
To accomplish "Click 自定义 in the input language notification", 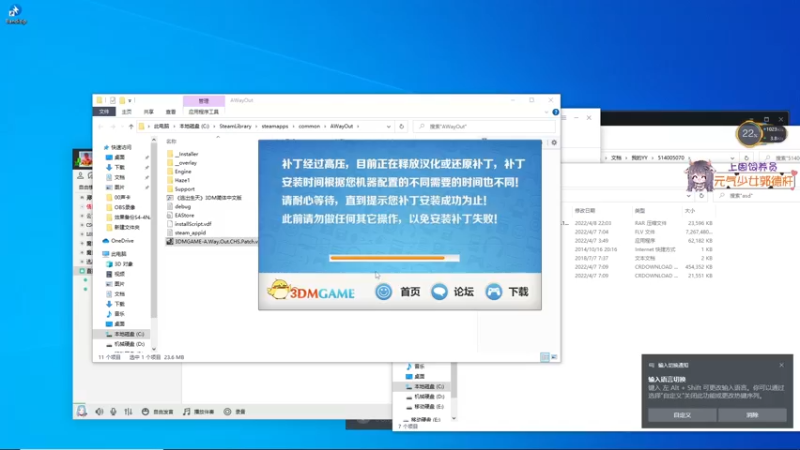I will tap(682, 415).
